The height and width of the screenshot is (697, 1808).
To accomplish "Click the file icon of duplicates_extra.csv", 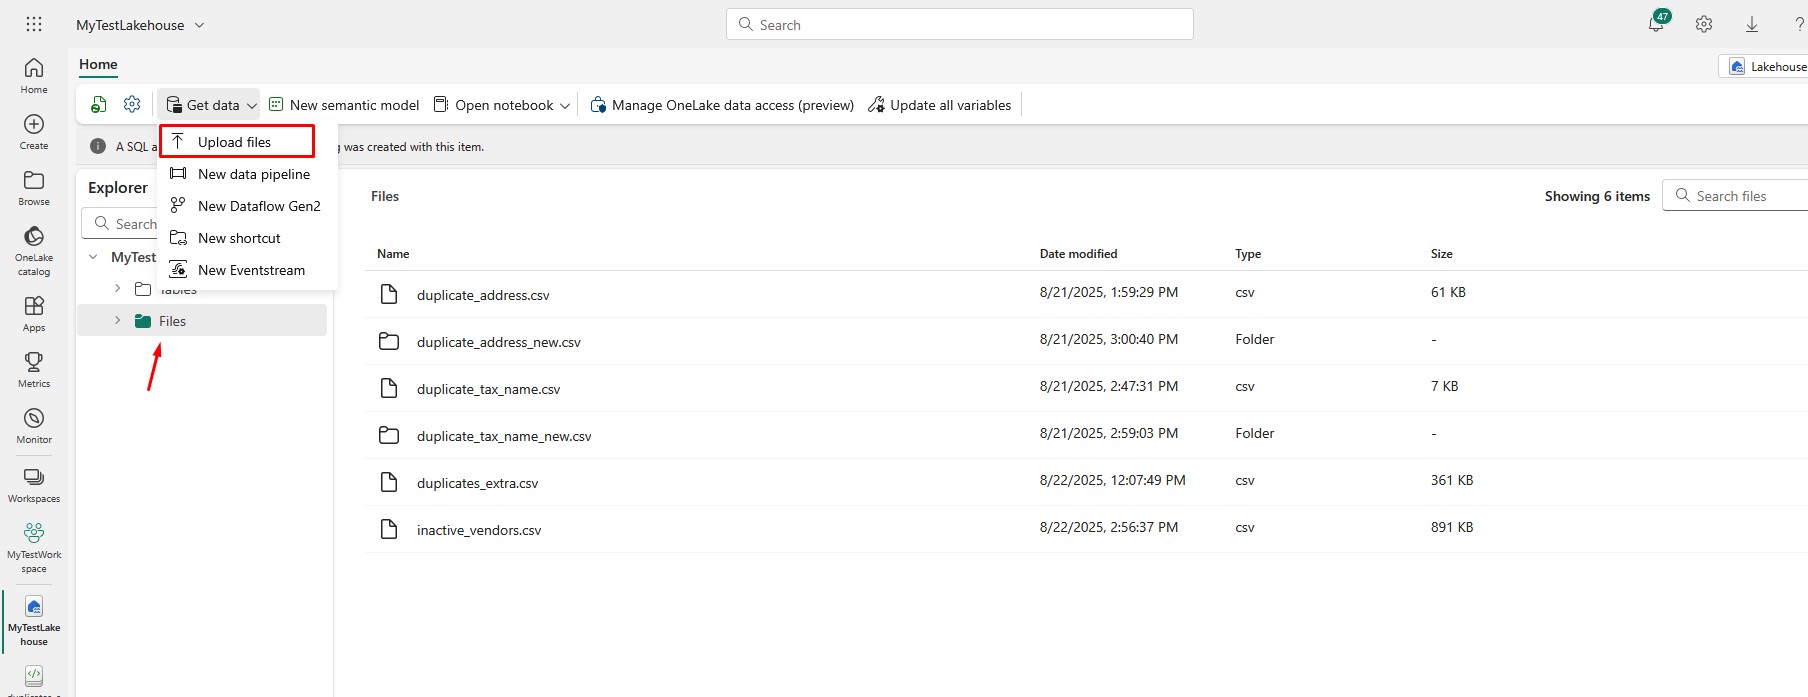I will point(389,482).
